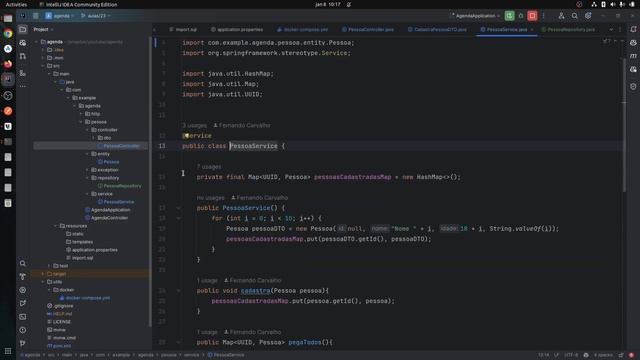Switch to CadastraPessoaDTO.java tab
The width and height of the screenshot is (640, 360).
click(x=437, y=29)
